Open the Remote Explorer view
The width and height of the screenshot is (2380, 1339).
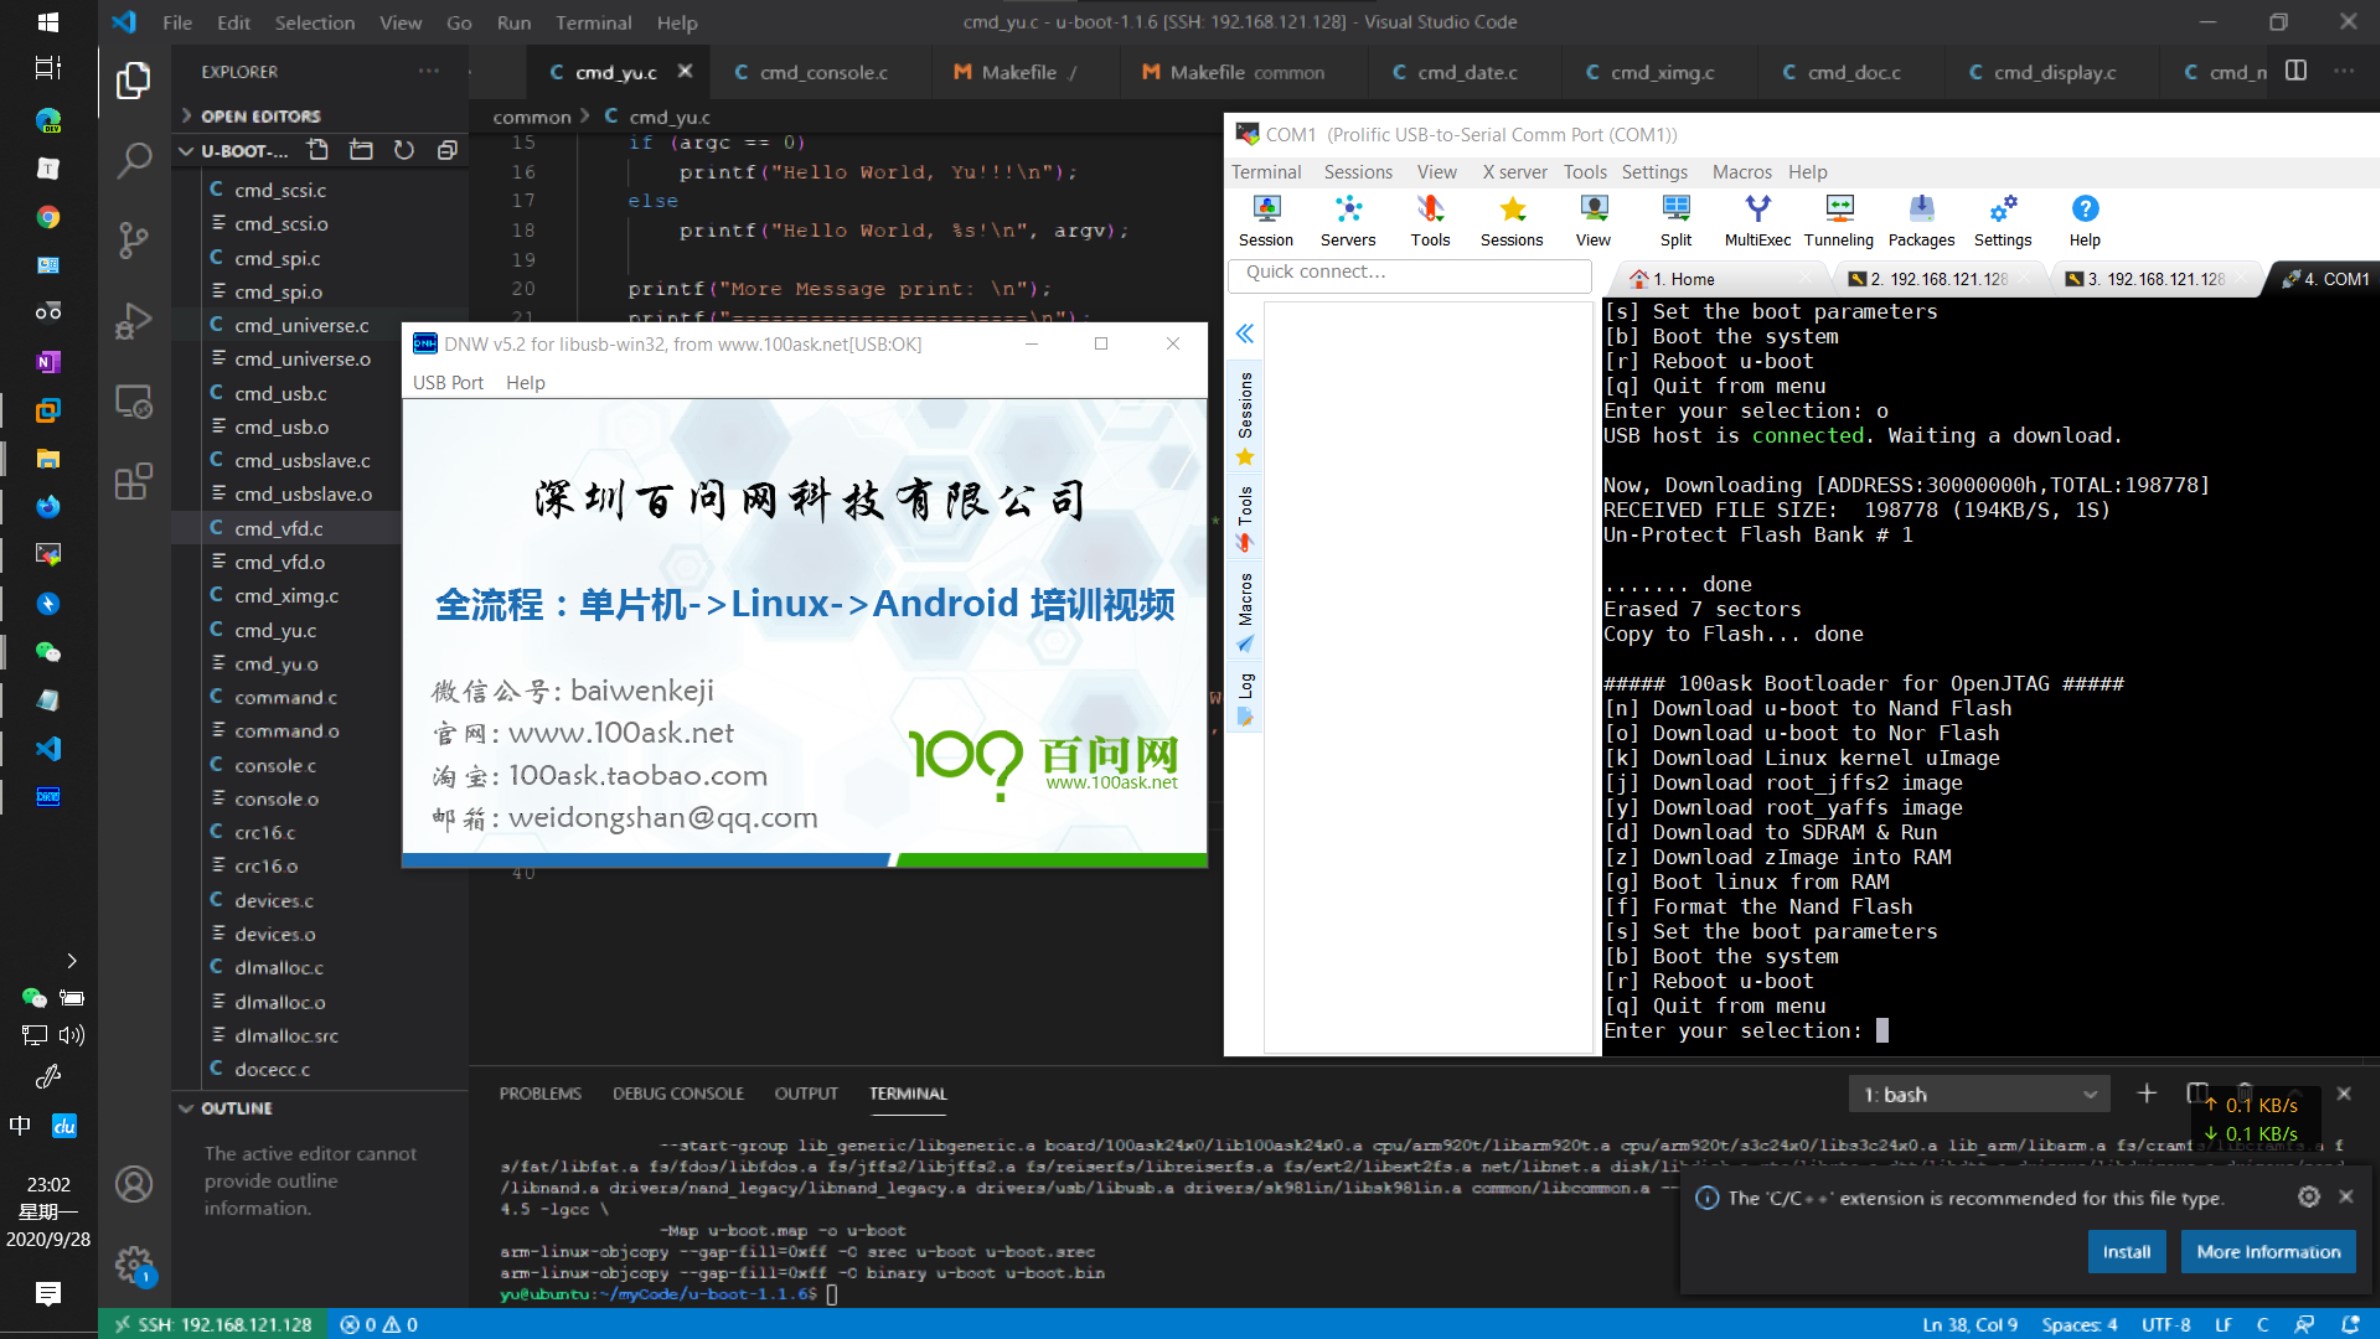(133, 401)
